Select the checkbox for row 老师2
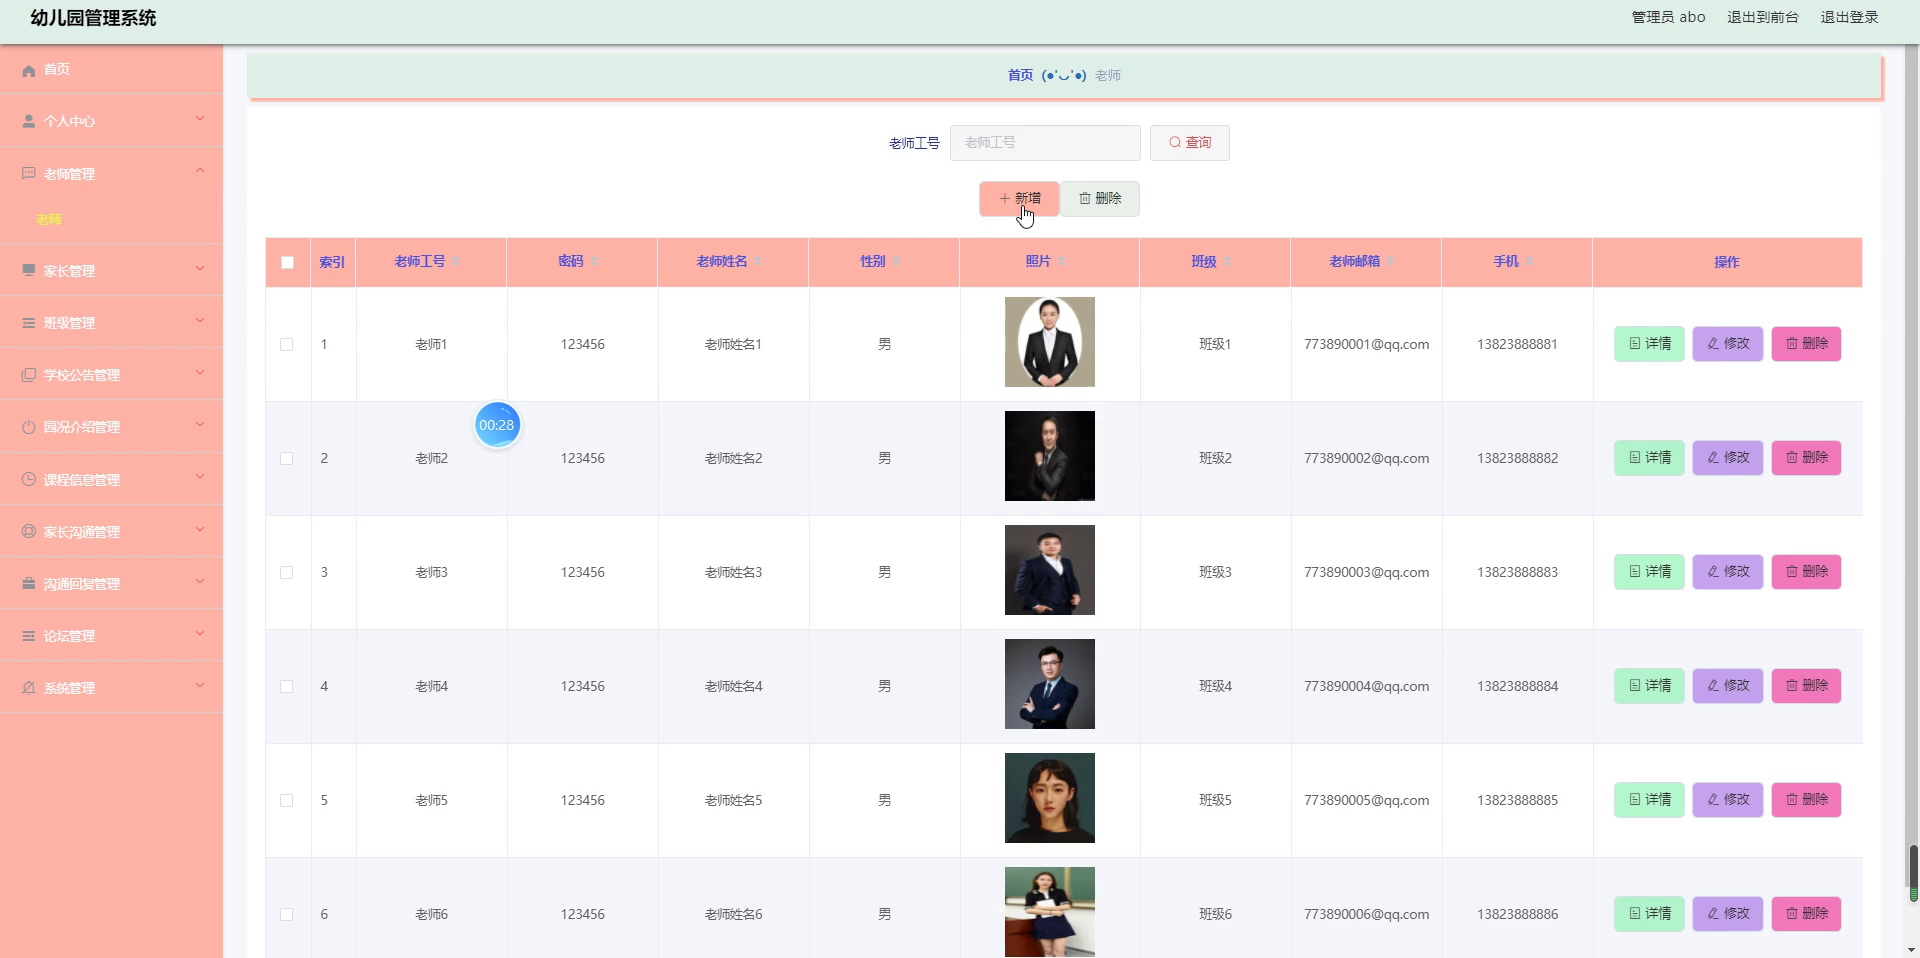The height and width of the screenshot is (958, 1920). click(x=287, y=458)
